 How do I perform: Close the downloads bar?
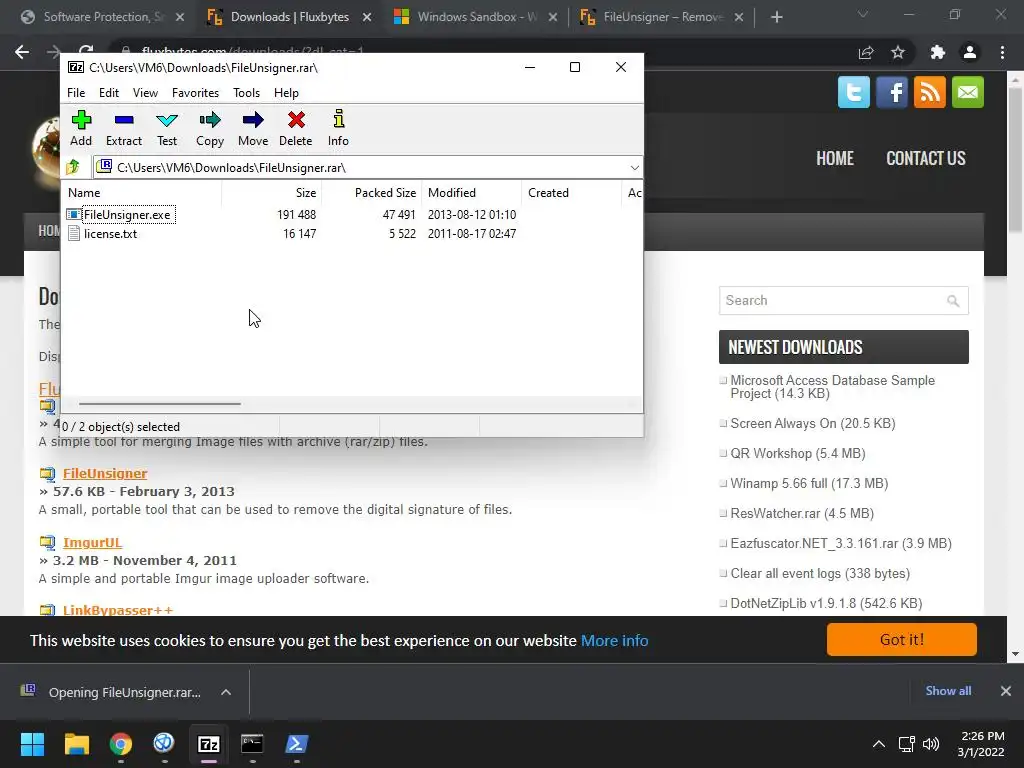1006,691
